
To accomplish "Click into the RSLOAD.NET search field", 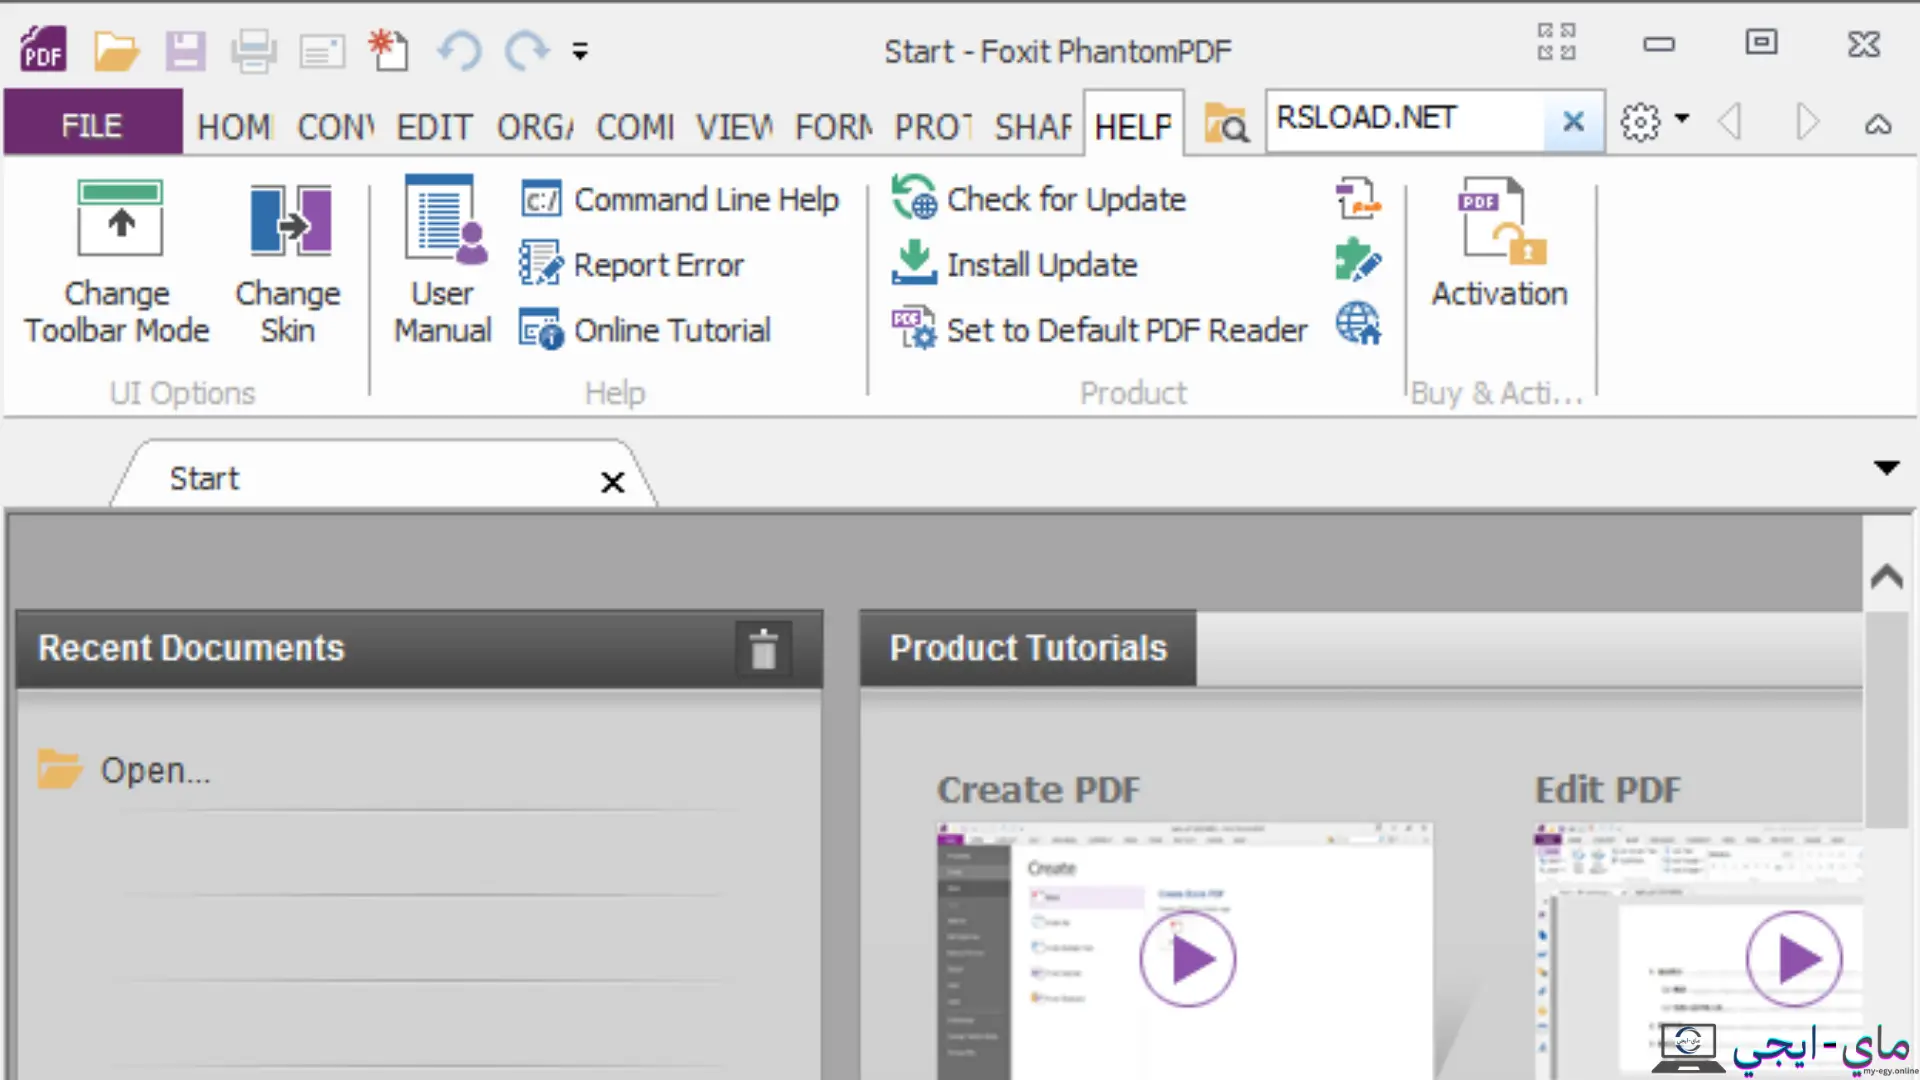I will click(x=1406, y=120).
